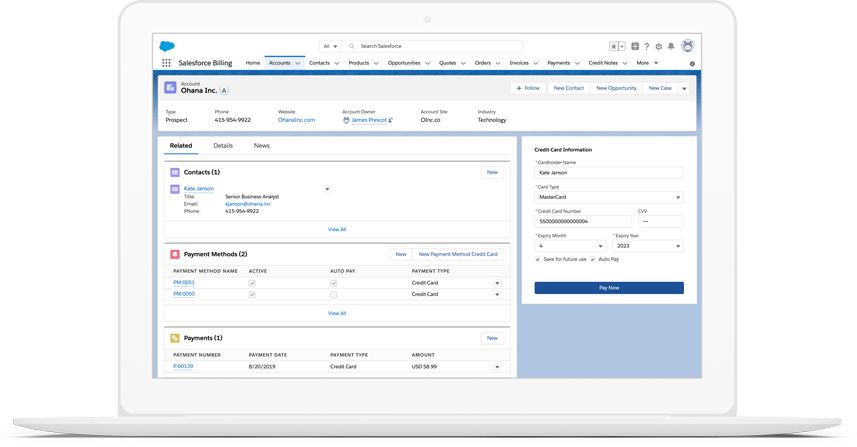This screenshot has height=447, width=857.
Task: Toggle Active checkbox for PM-0051
Action: [252, 283]
